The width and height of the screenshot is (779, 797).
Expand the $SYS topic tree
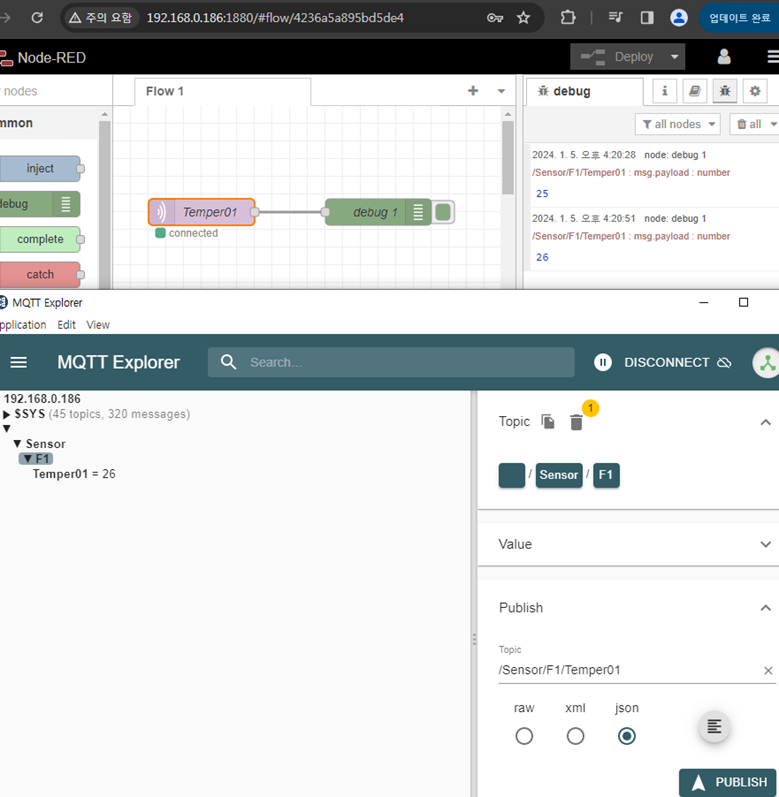[x=7, y=414]
